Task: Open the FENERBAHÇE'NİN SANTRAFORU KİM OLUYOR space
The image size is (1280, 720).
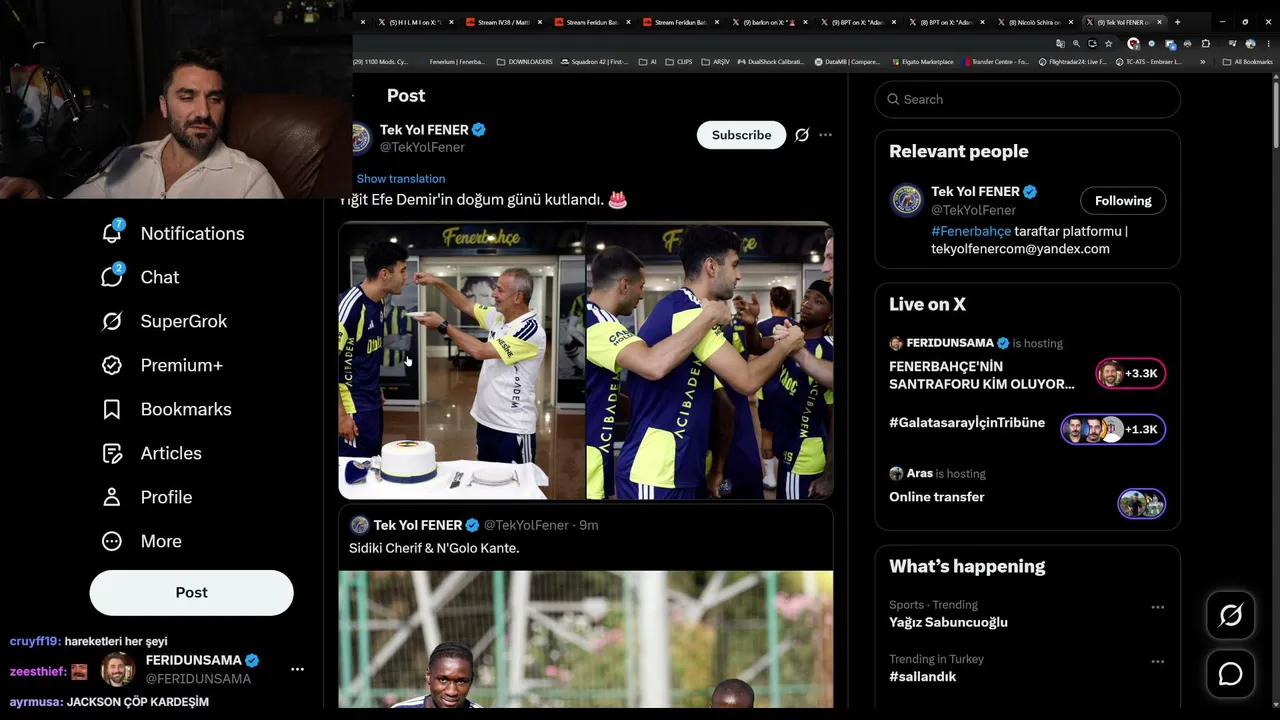Action: 982,375
